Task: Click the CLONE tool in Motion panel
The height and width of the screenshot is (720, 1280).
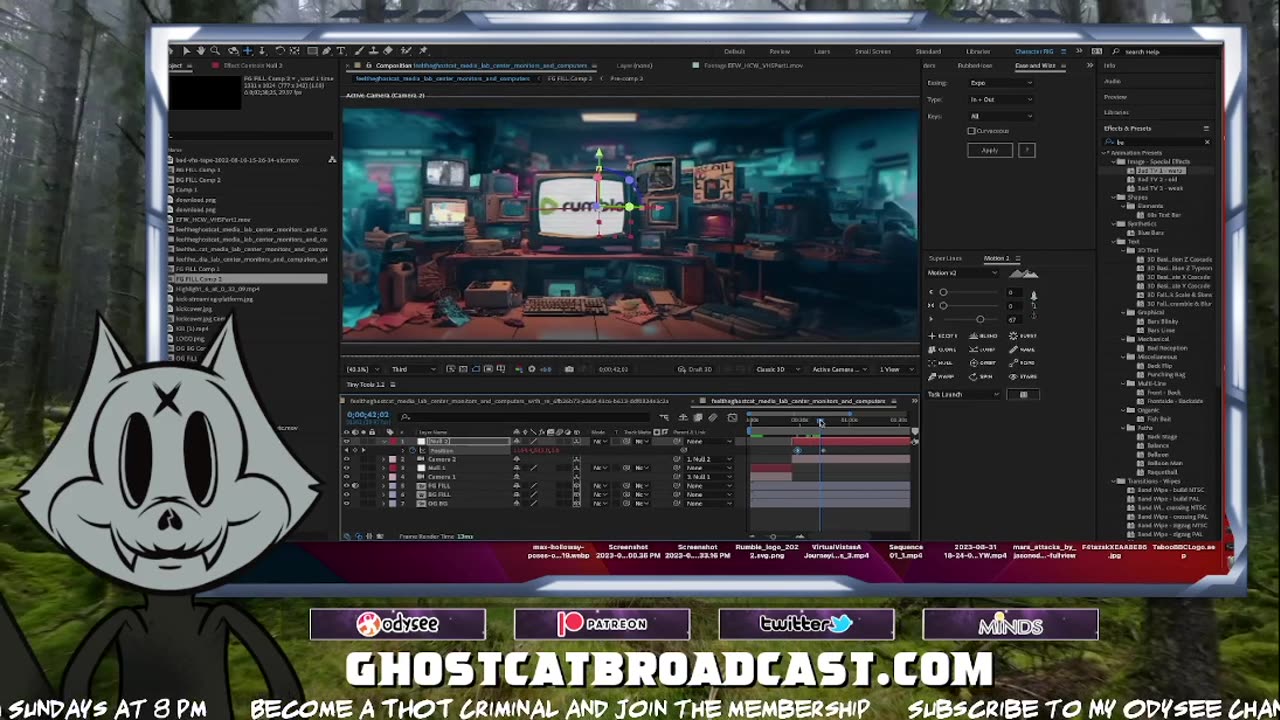Action: (x=942, y=350)
